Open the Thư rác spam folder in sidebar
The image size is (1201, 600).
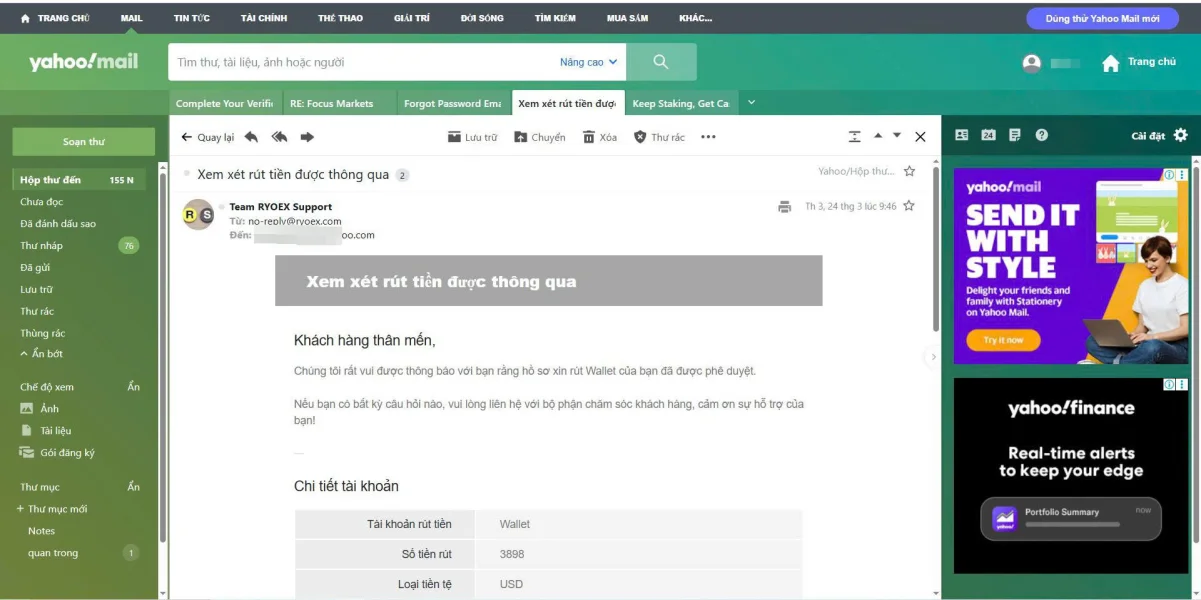click(x=37, y=312)
